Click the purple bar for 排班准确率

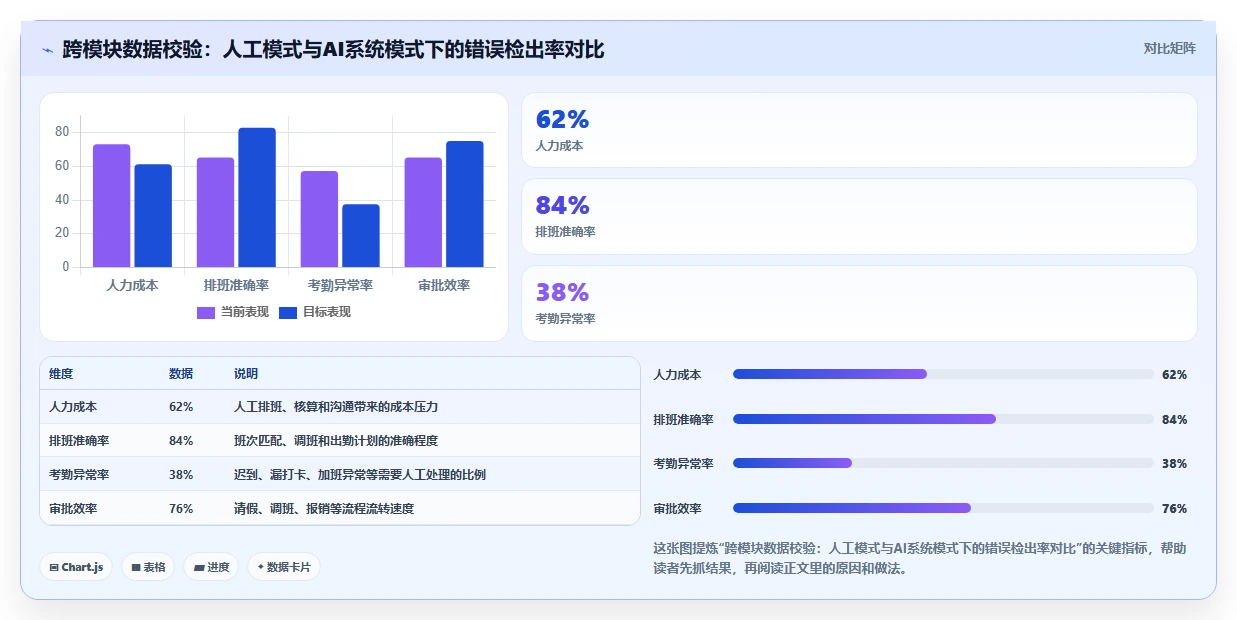click(215, 212)
